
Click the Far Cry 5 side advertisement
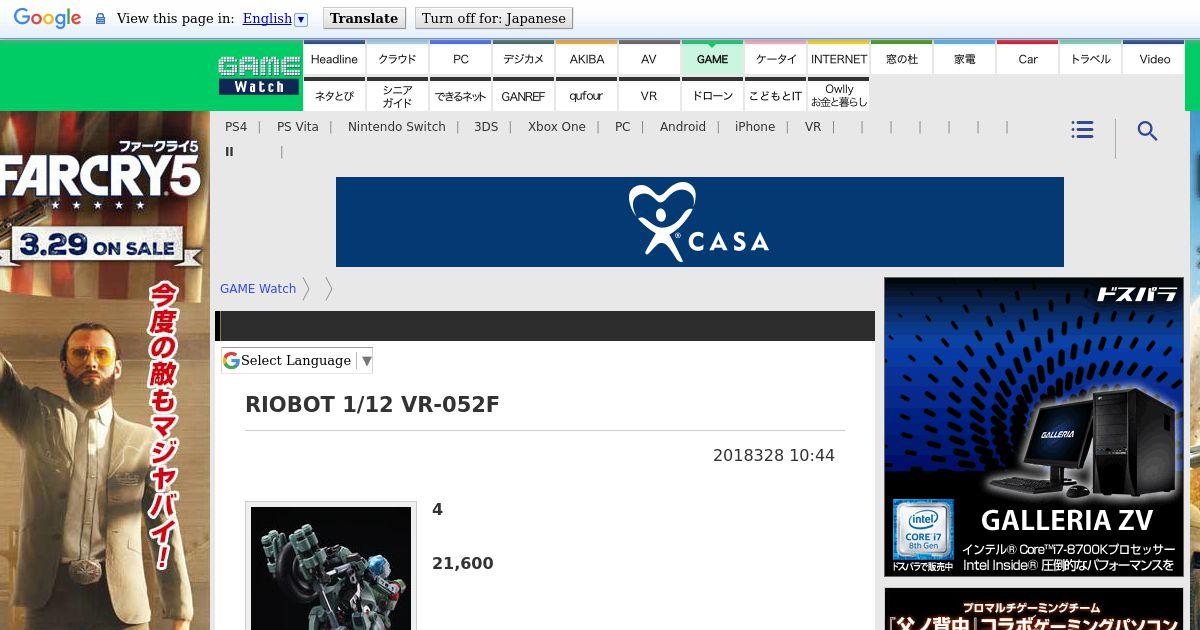coord(105,370)
